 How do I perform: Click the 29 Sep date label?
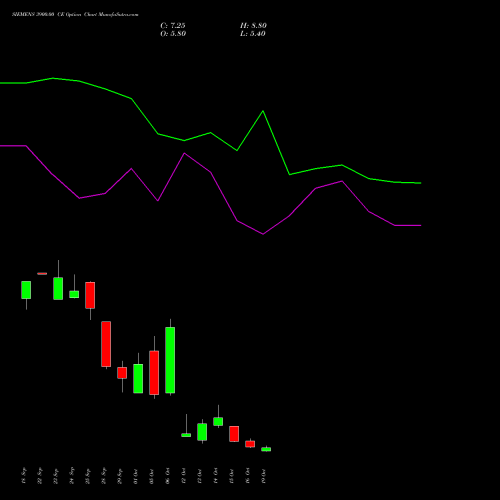pos(120,476)
